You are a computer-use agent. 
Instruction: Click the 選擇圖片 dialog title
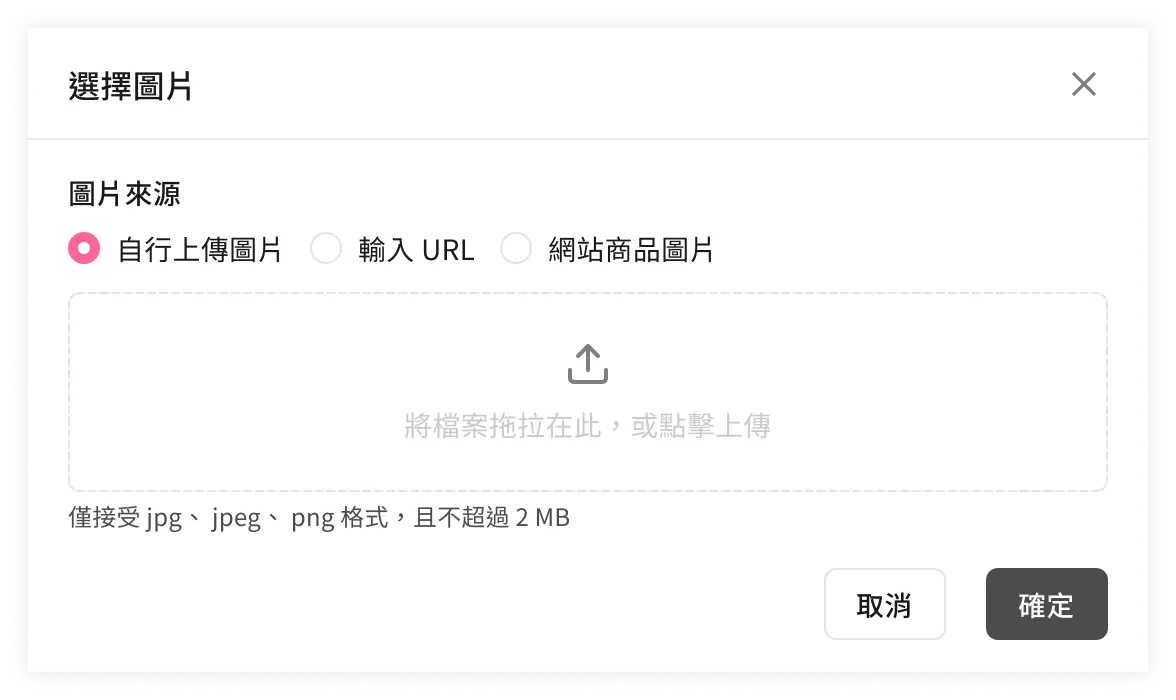coord(130,86)
